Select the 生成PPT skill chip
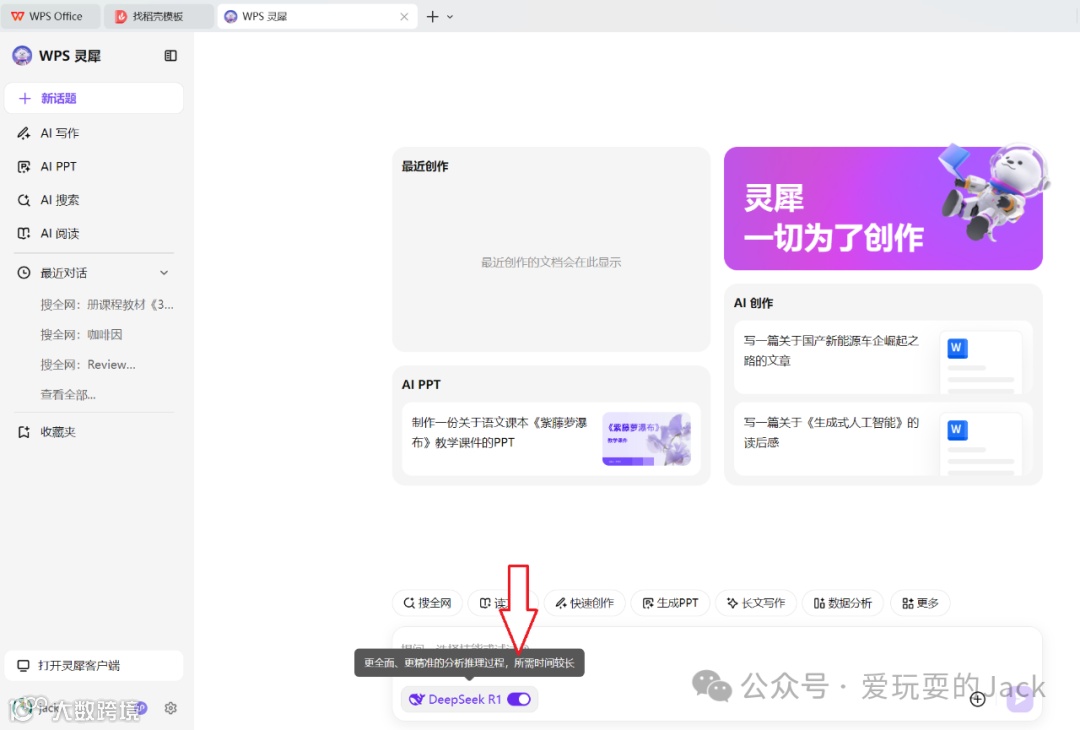 click(x=670, y=603)
